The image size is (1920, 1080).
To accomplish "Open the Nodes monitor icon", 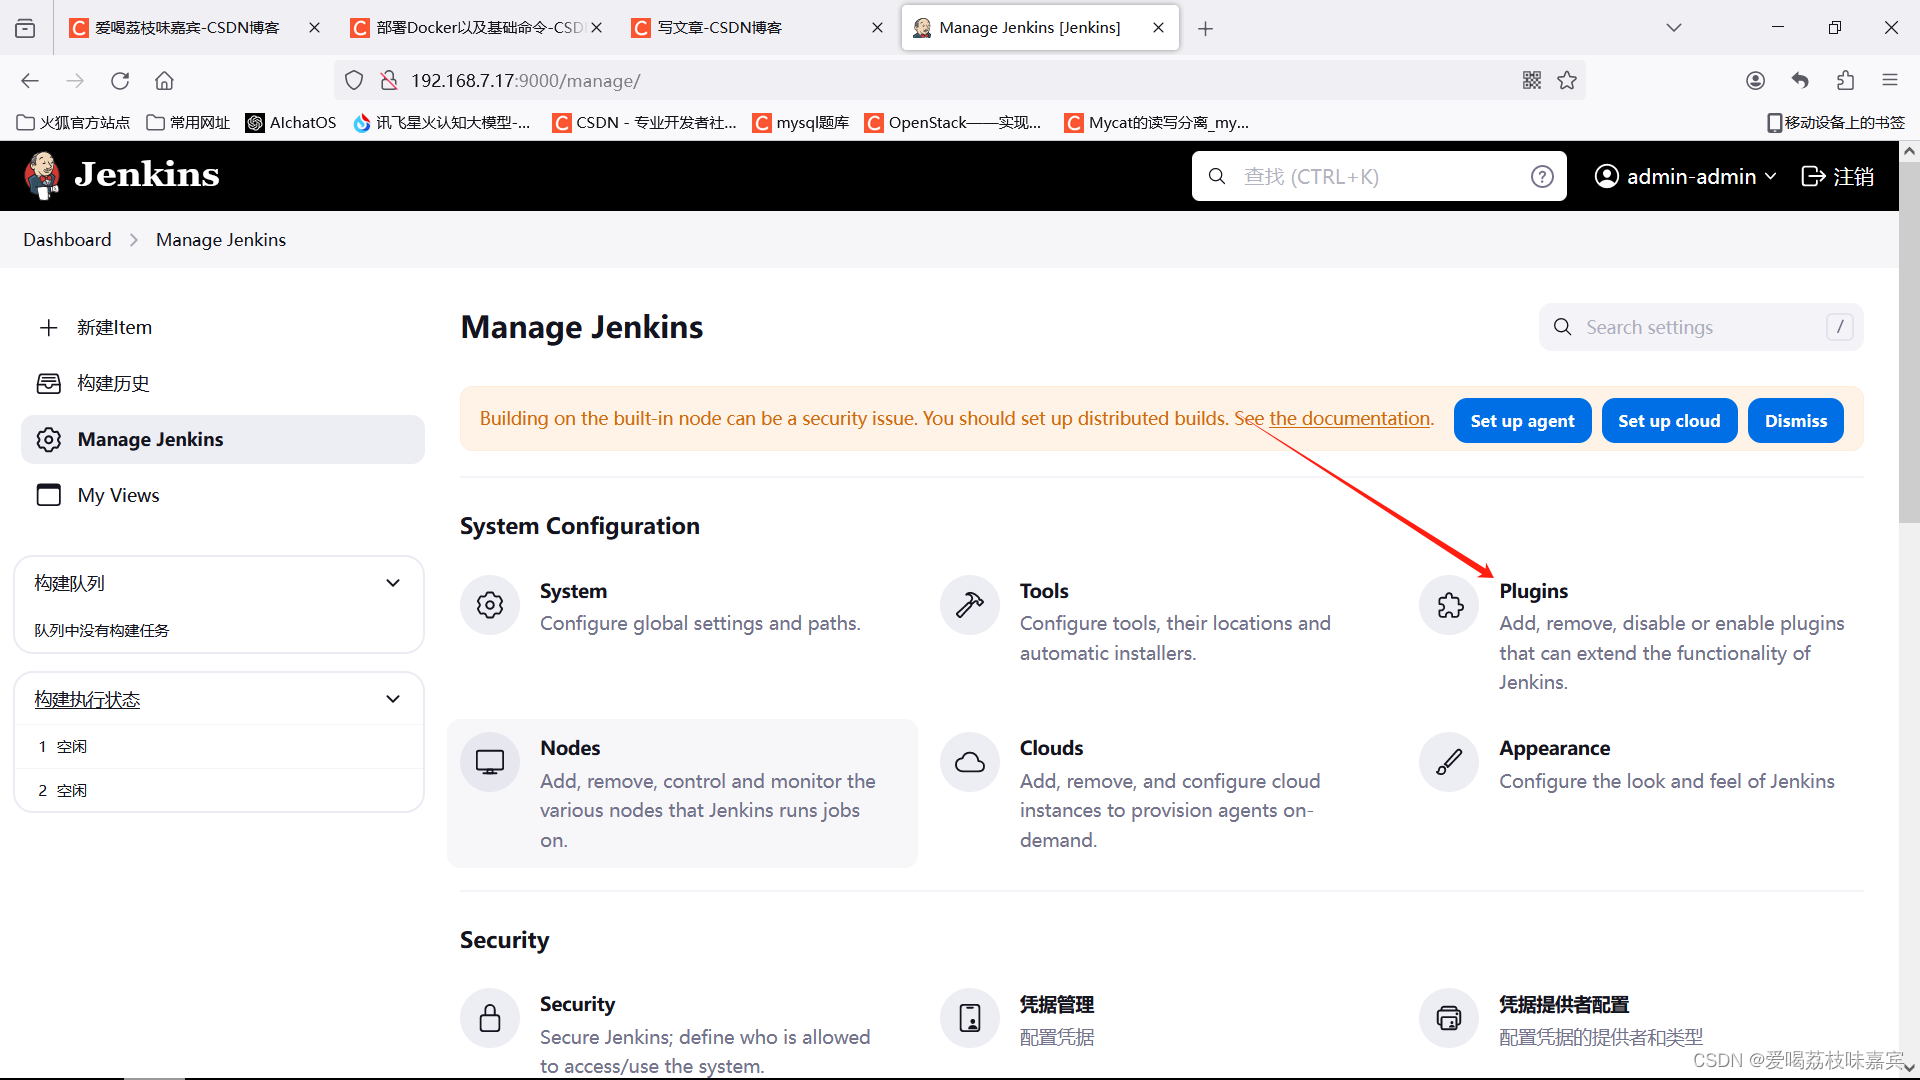I will [490, 762].
